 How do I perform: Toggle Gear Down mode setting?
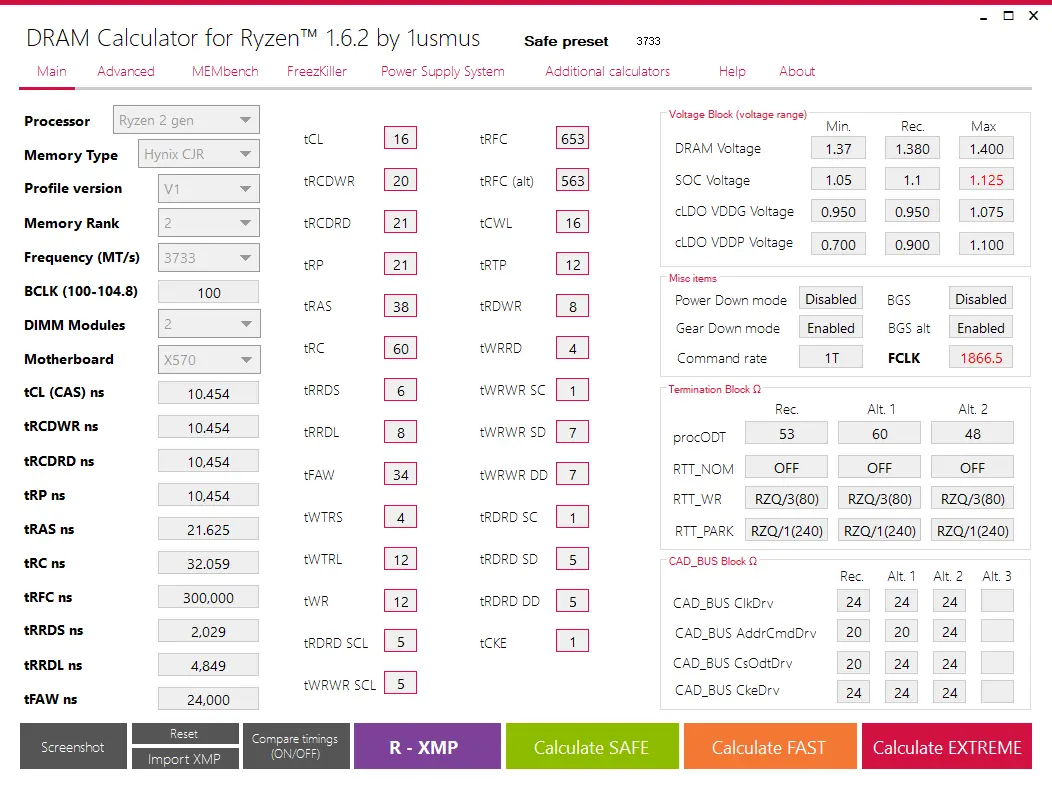[x=830, y=327]
